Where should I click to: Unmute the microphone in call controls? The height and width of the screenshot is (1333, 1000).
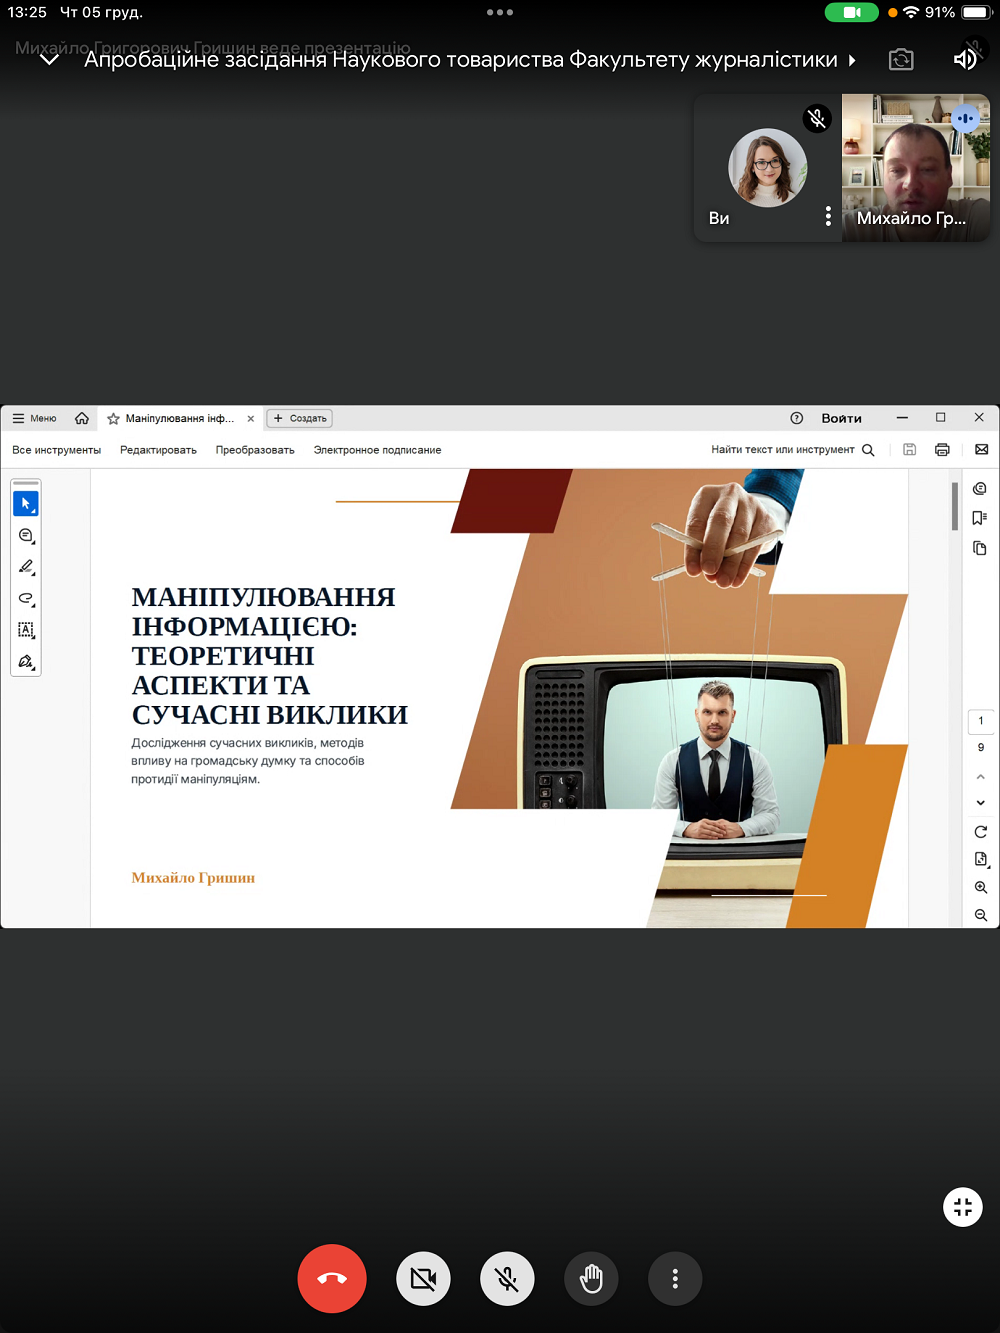(507, 1278)
